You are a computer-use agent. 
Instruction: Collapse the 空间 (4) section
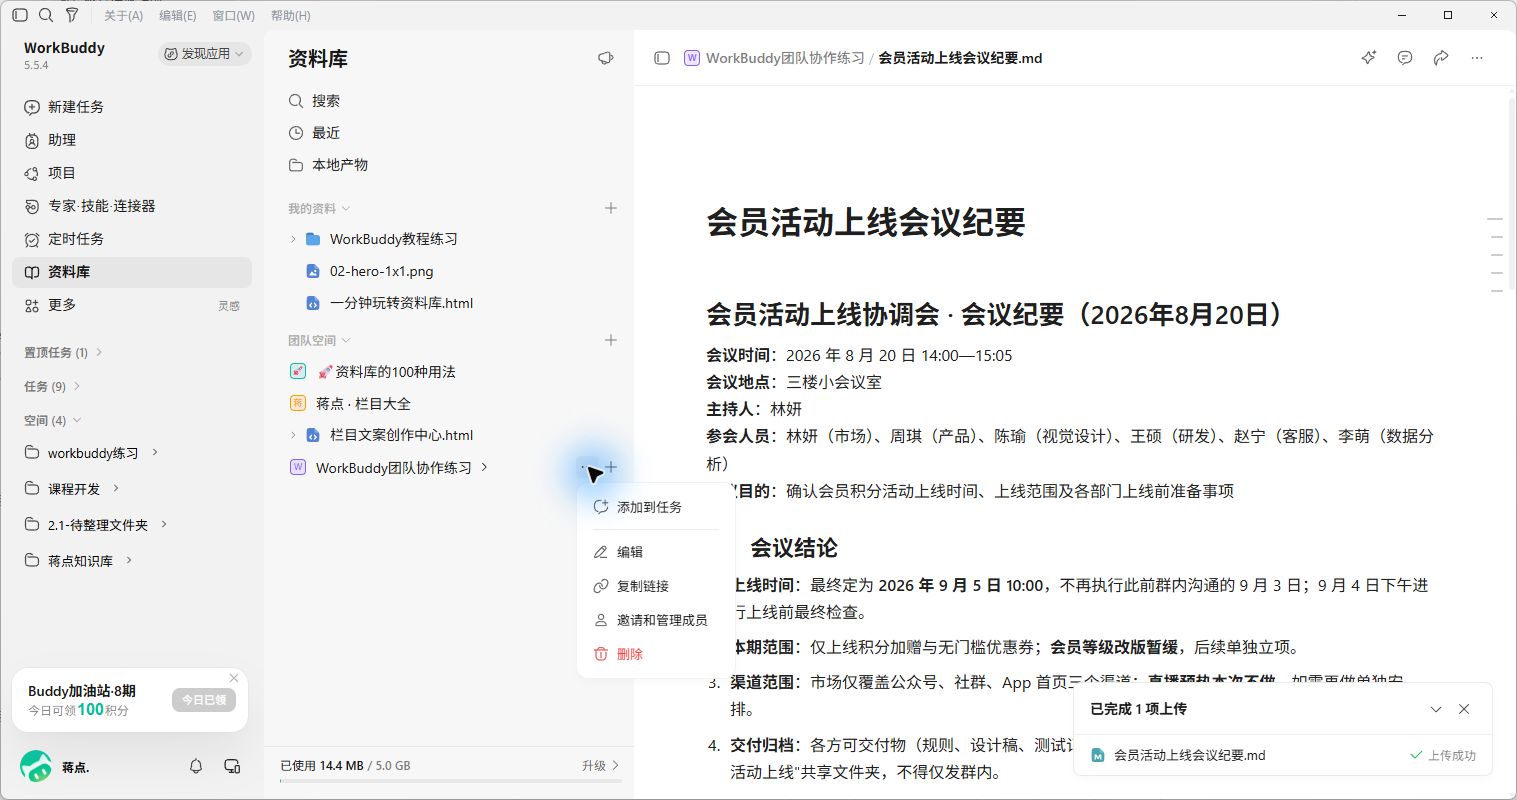tap(52, 420)
